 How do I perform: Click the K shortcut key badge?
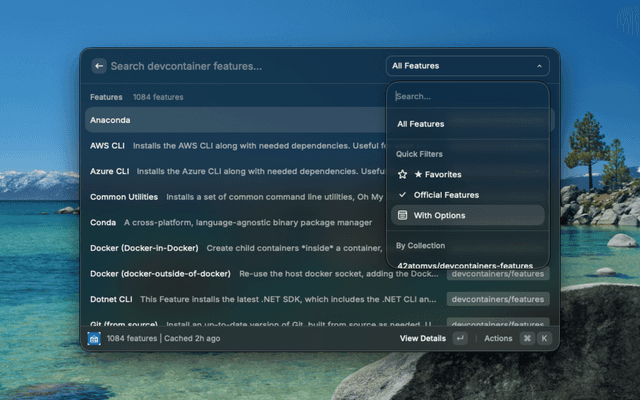pyautogui.click(x=544, y=339)
